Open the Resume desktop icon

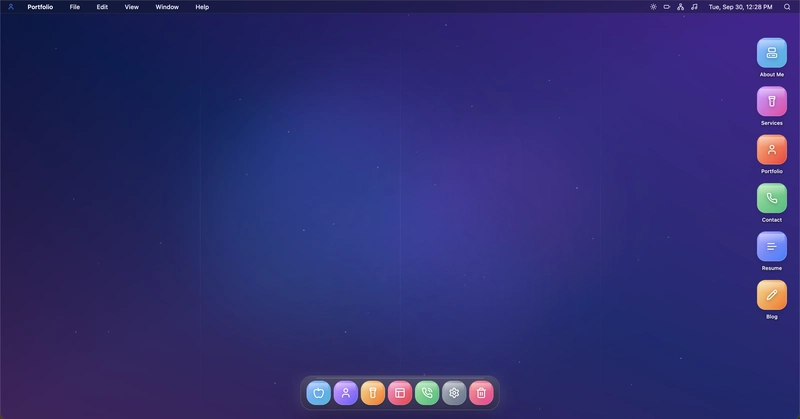[x=771, y=247]
